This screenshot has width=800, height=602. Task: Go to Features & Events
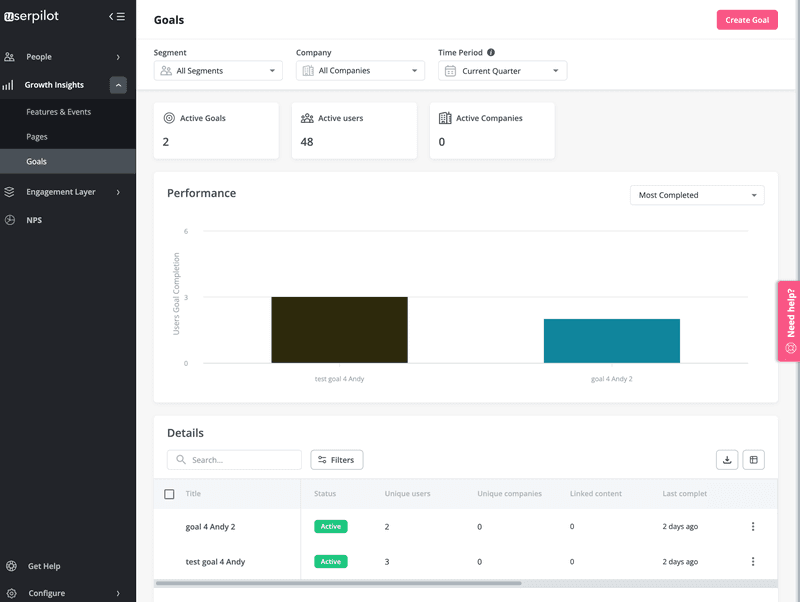coord(58,111)
